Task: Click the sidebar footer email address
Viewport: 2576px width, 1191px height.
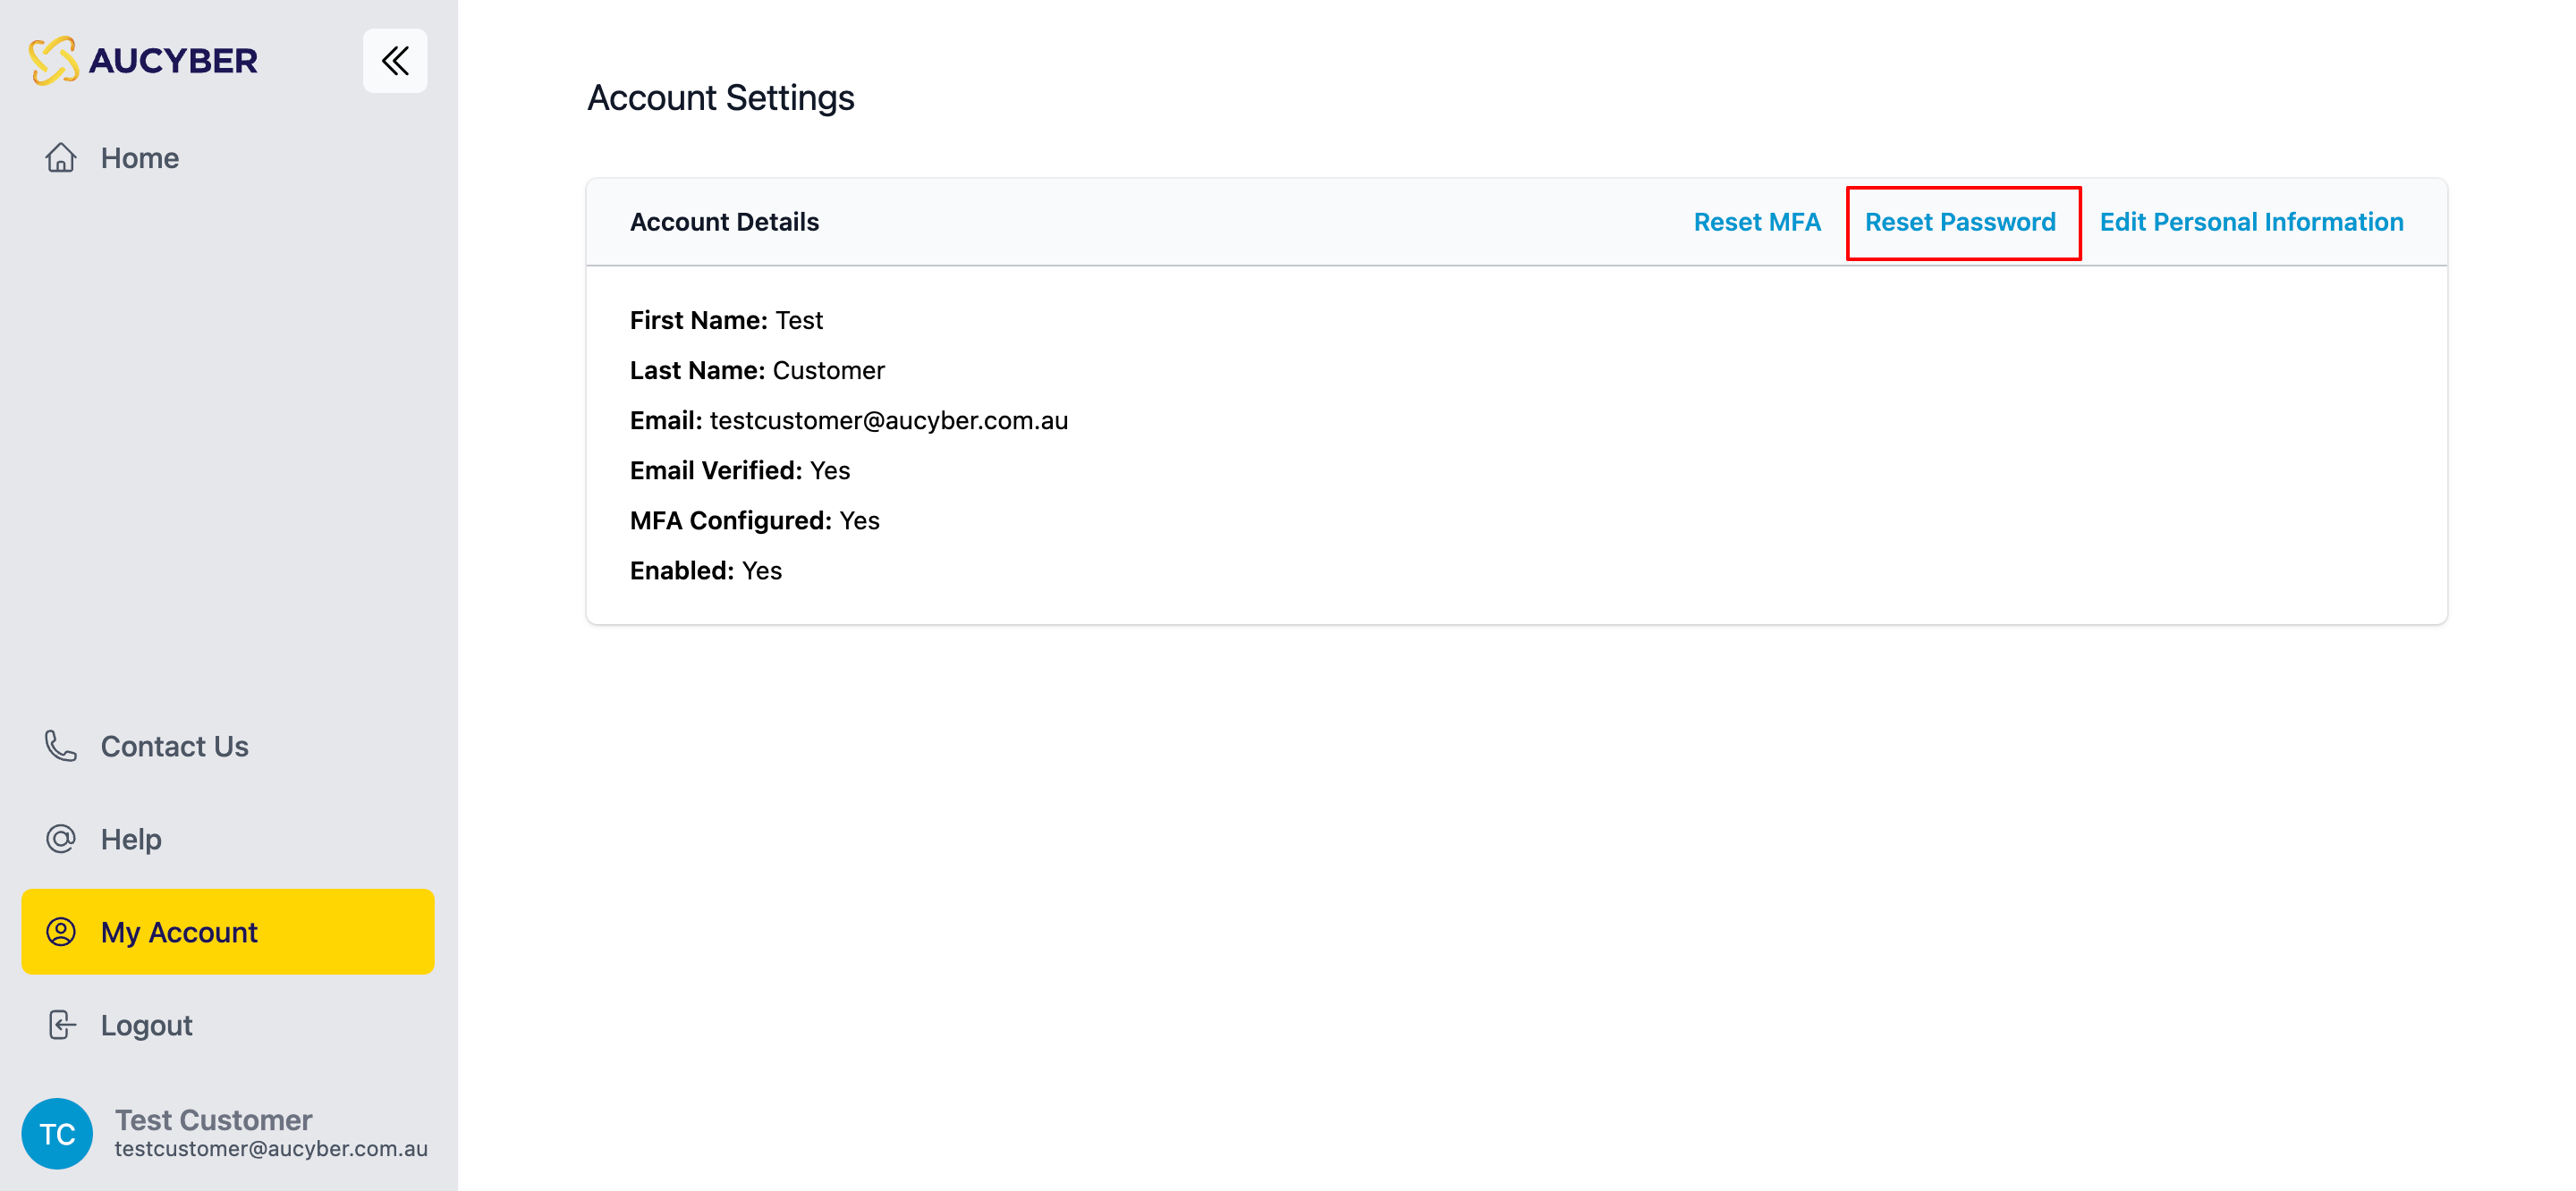Action: click(271, 1149)
